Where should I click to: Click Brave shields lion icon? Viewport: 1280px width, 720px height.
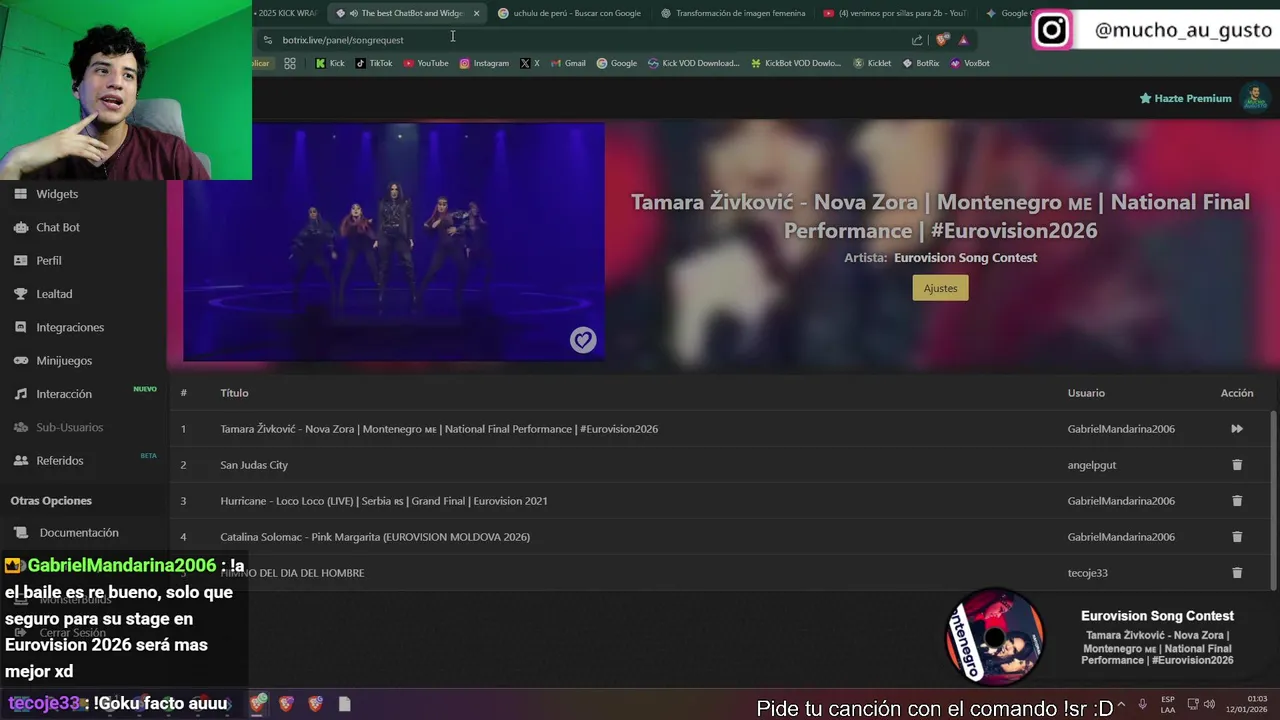[942, 40]
